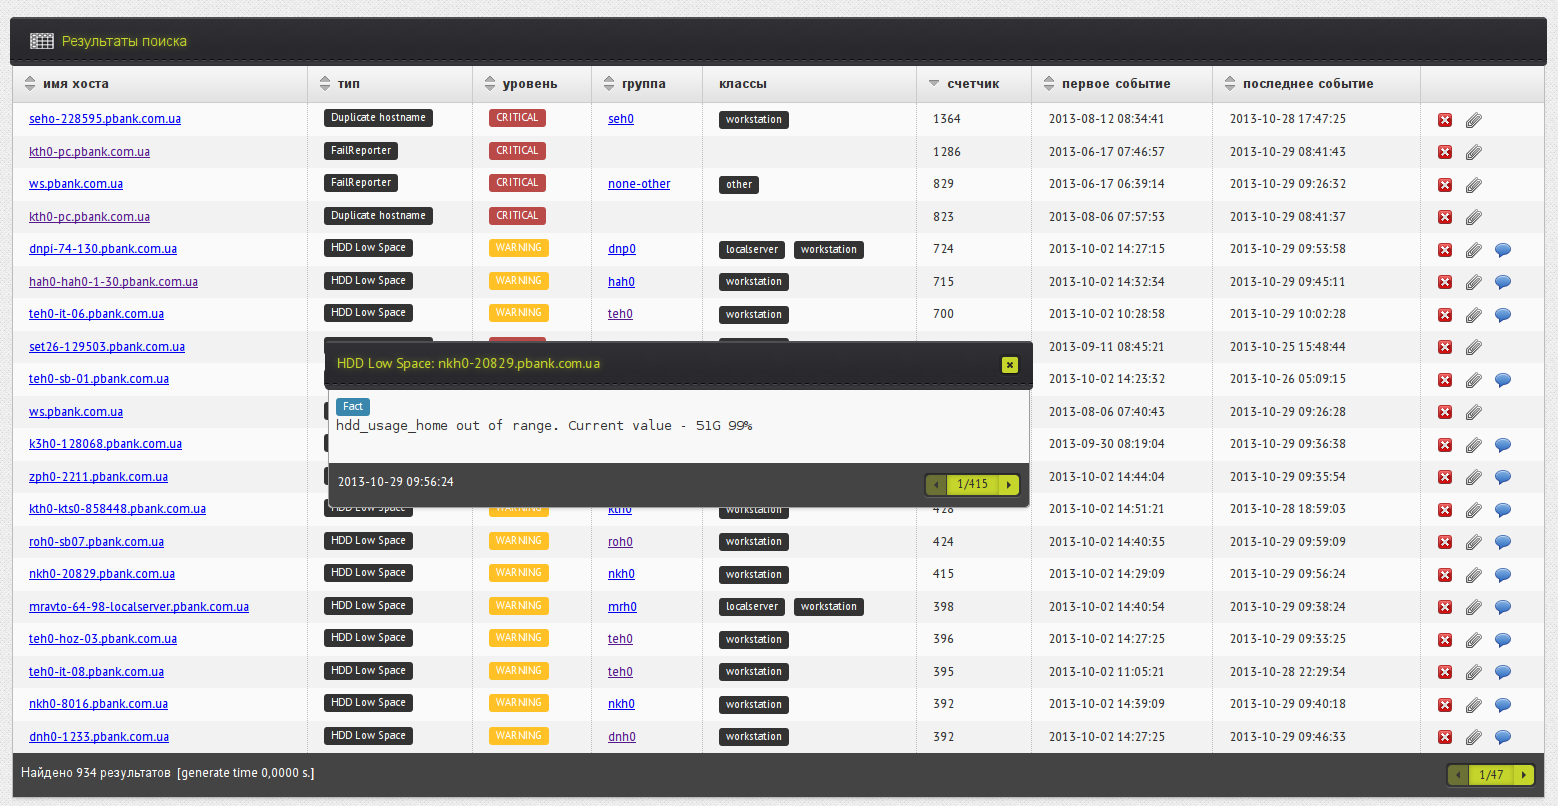Open host mravto-64-98-localserver.pbank.com.ua link

click(139, 607)
